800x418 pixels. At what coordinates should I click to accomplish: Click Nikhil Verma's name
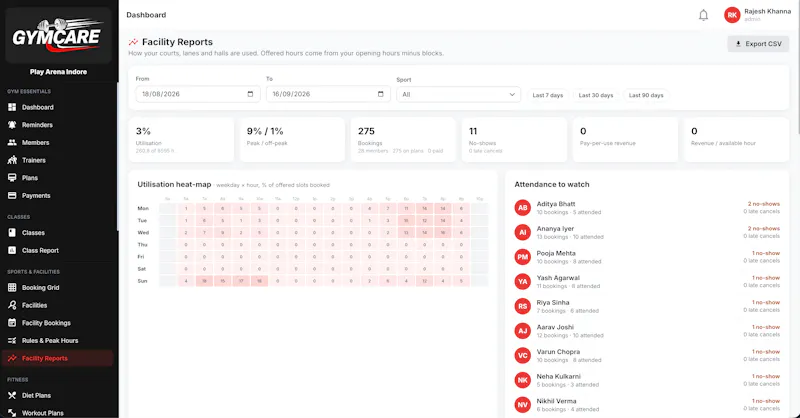[556, 401]
